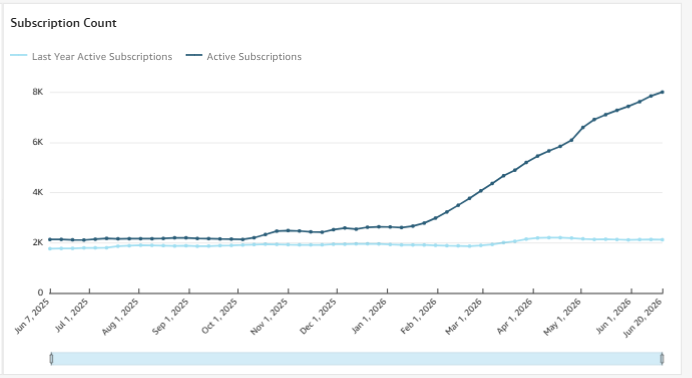Click the left handle of range slider
692x378 pixels.
[x=51, y=359]
